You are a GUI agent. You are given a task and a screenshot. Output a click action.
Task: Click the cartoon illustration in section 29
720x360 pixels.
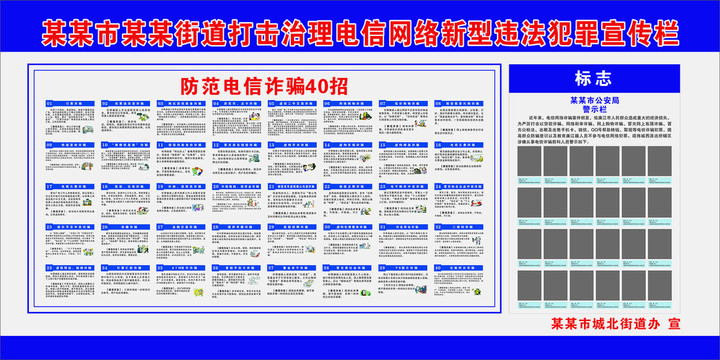[x=310, y=250]
